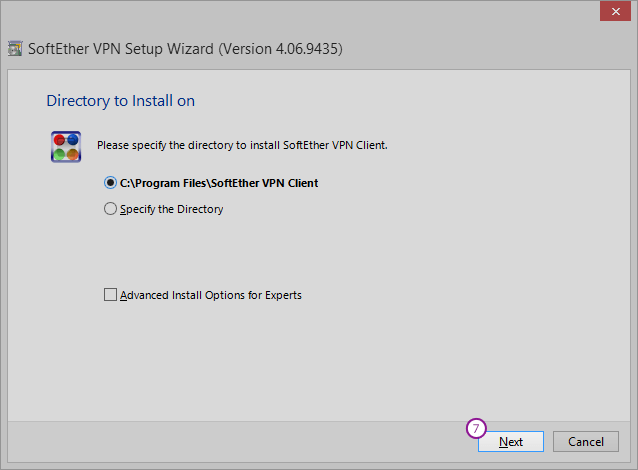Click the 'Directory to Install on' heading
The image size is (638, 470).
(x=120, y=101)
